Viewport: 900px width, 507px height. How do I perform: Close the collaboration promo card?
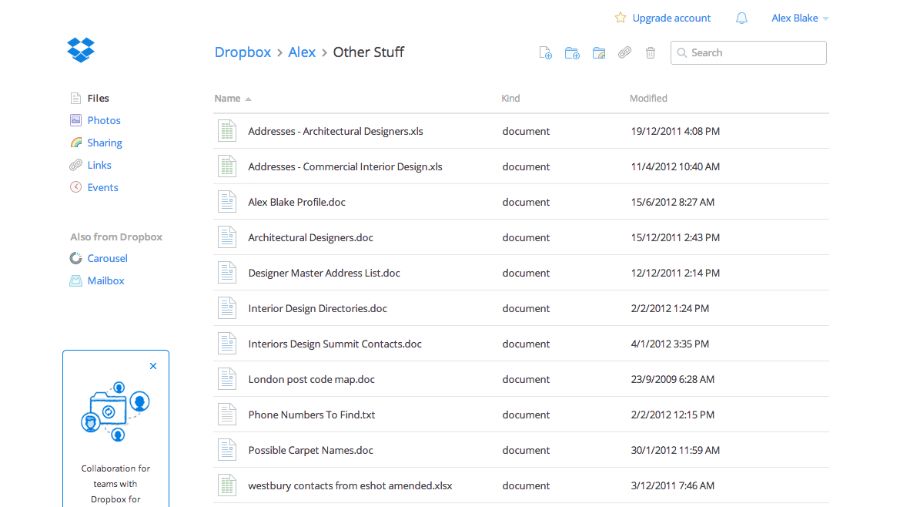[x=153, y=366]
